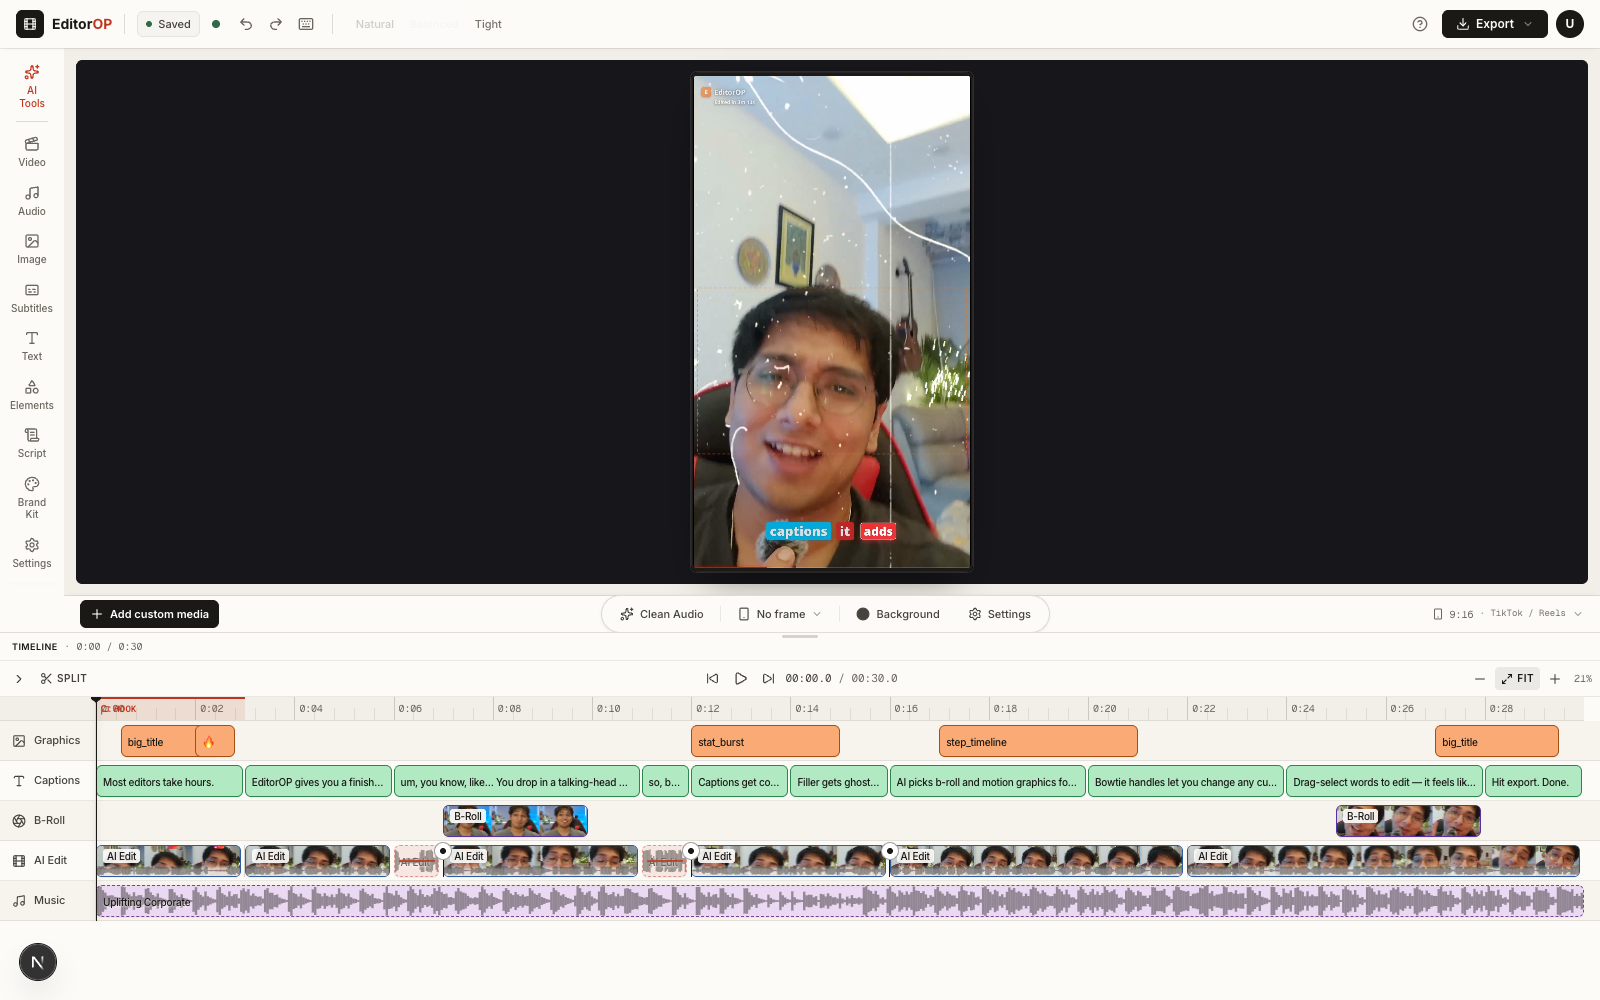Image resolution: width=1600 pixels, height=1000 pixels.
Task: Select the first big_title graphic clip
Action: [158, 741]
